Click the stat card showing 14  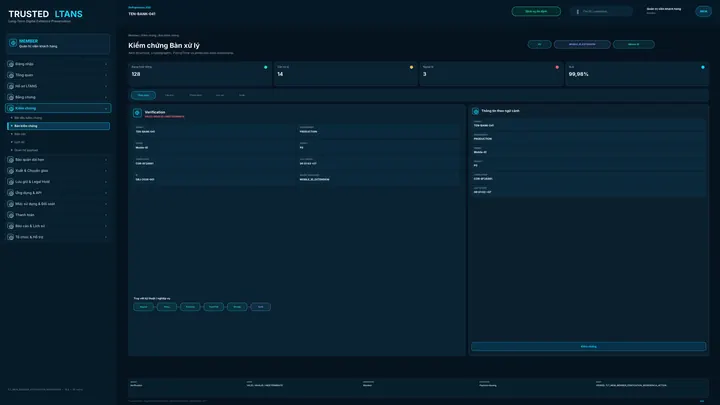(346, 73)
